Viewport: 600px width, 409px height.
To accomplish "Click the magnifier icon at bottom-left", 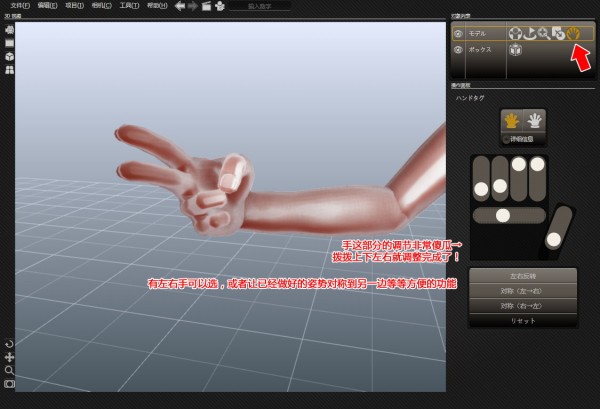I will click(9, 369).
